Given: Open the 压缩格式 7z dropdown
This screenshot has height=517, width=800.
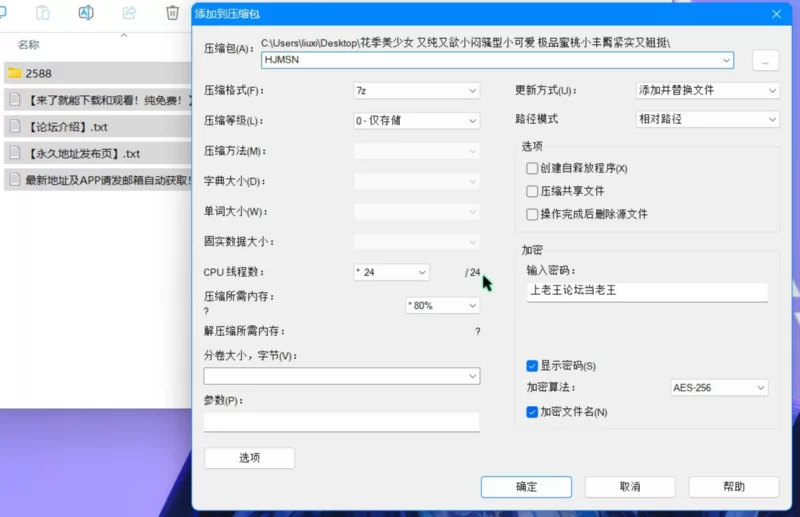Looking at the screenshot, I should click(x=416, y=91).
